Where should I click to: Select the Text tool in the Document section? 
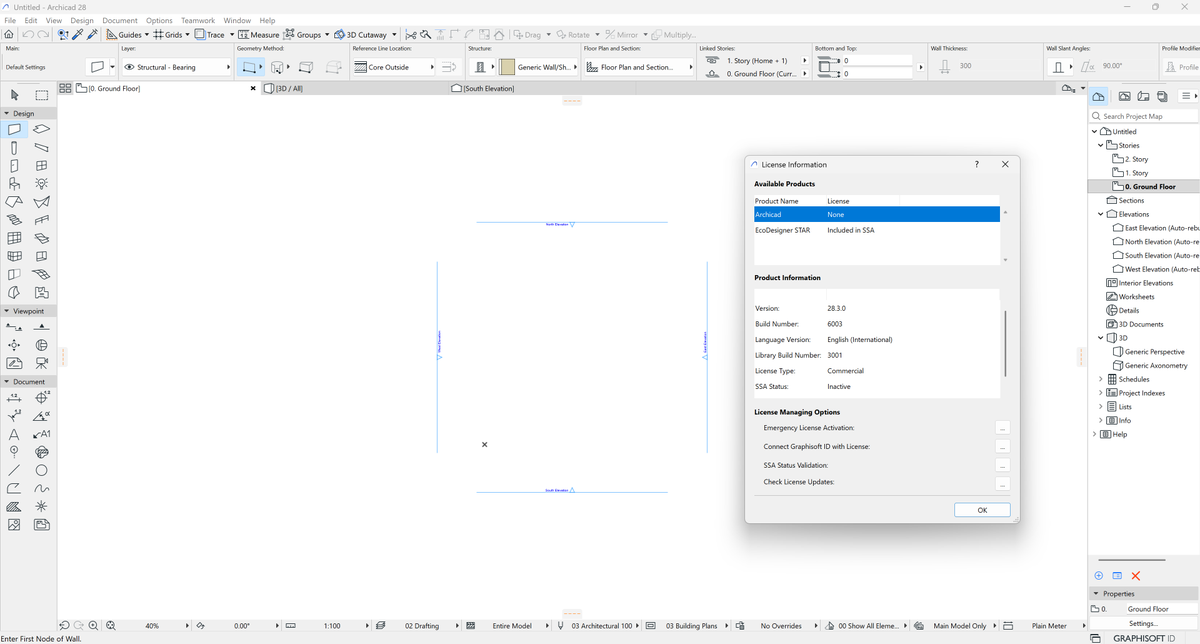(14, 433)
